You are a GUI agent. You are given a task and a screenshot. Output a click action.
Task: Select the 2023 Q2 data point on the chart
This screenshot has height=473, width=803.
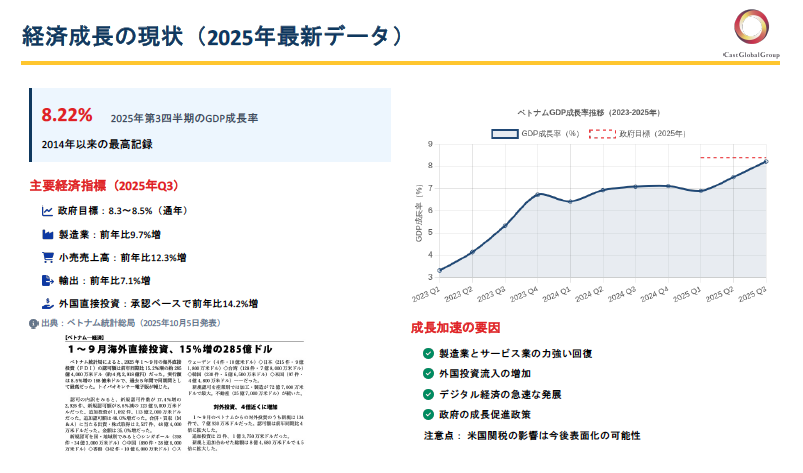pos(472,252)
